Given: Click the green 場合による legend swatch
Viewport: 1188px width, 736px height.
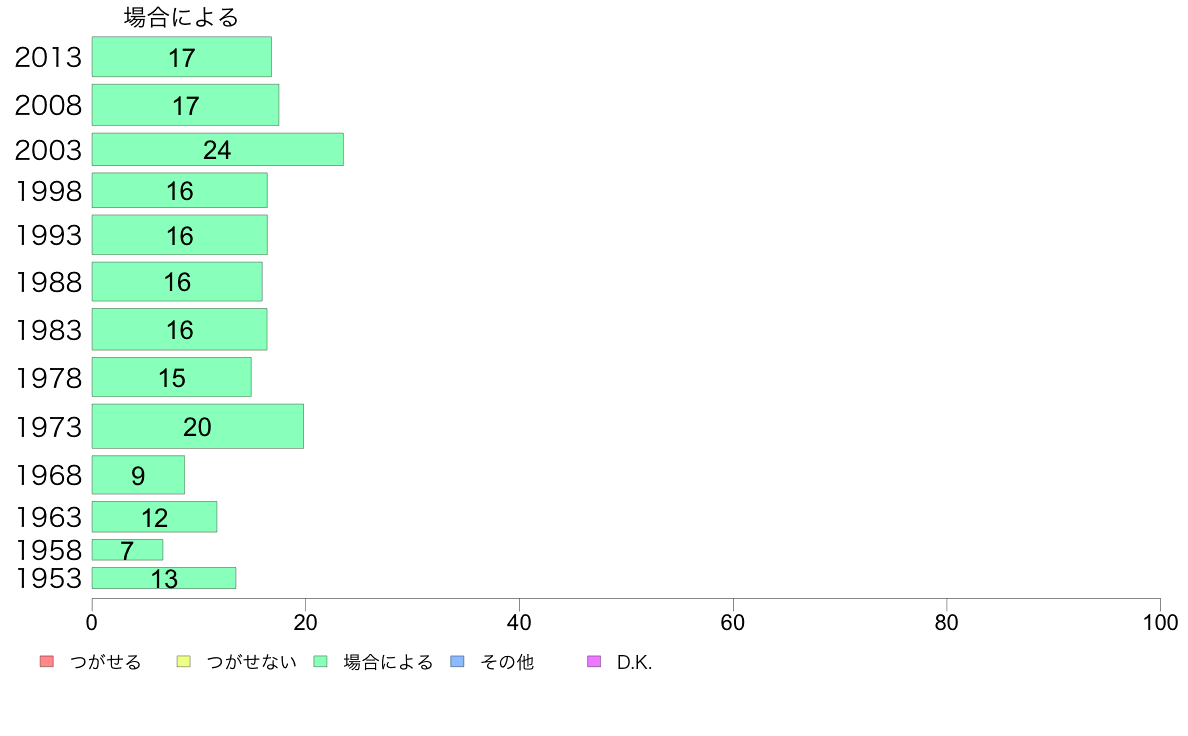Looking at the screenshot, I should 320,662.
